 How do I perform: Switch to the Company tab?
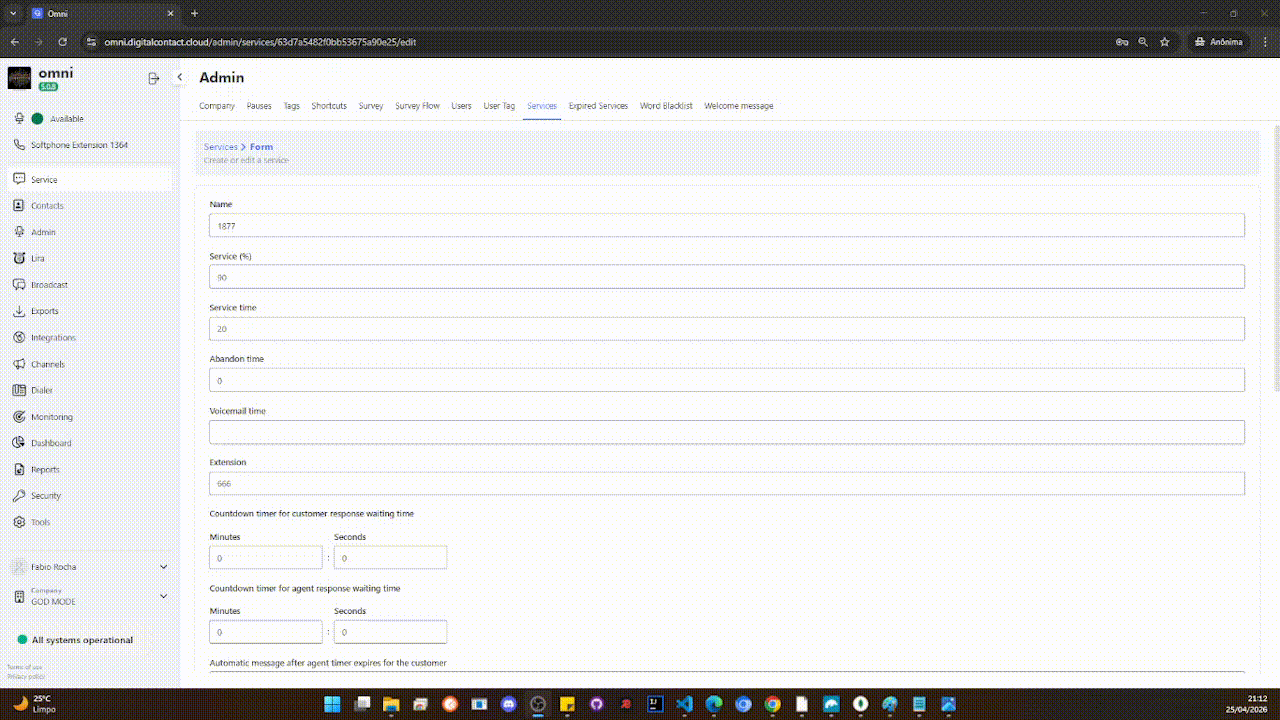click(217, 106)
